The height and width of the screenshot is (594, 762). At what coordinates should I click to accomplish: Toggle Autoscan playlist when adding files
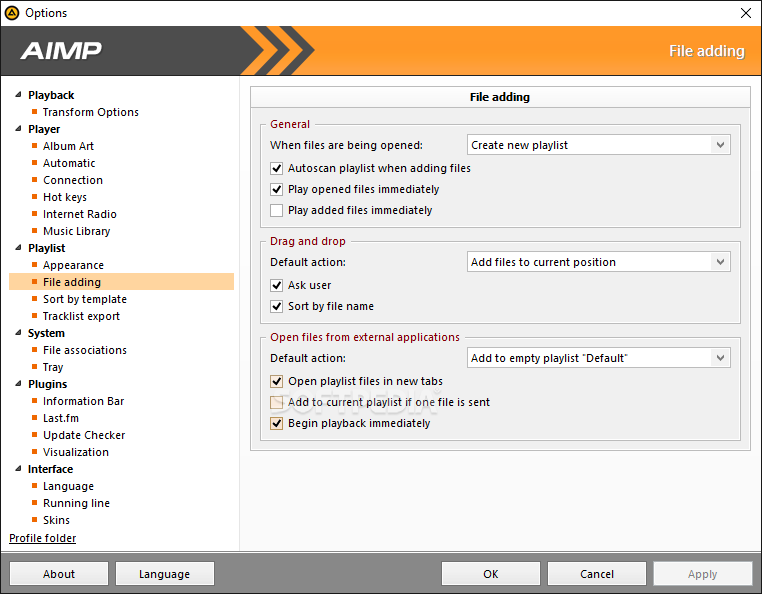277,169
